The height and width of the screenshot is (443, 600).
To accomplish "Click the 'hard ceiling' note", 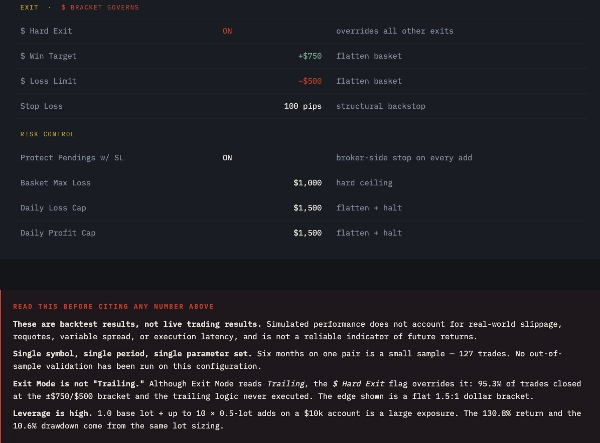I will (364, 183).
